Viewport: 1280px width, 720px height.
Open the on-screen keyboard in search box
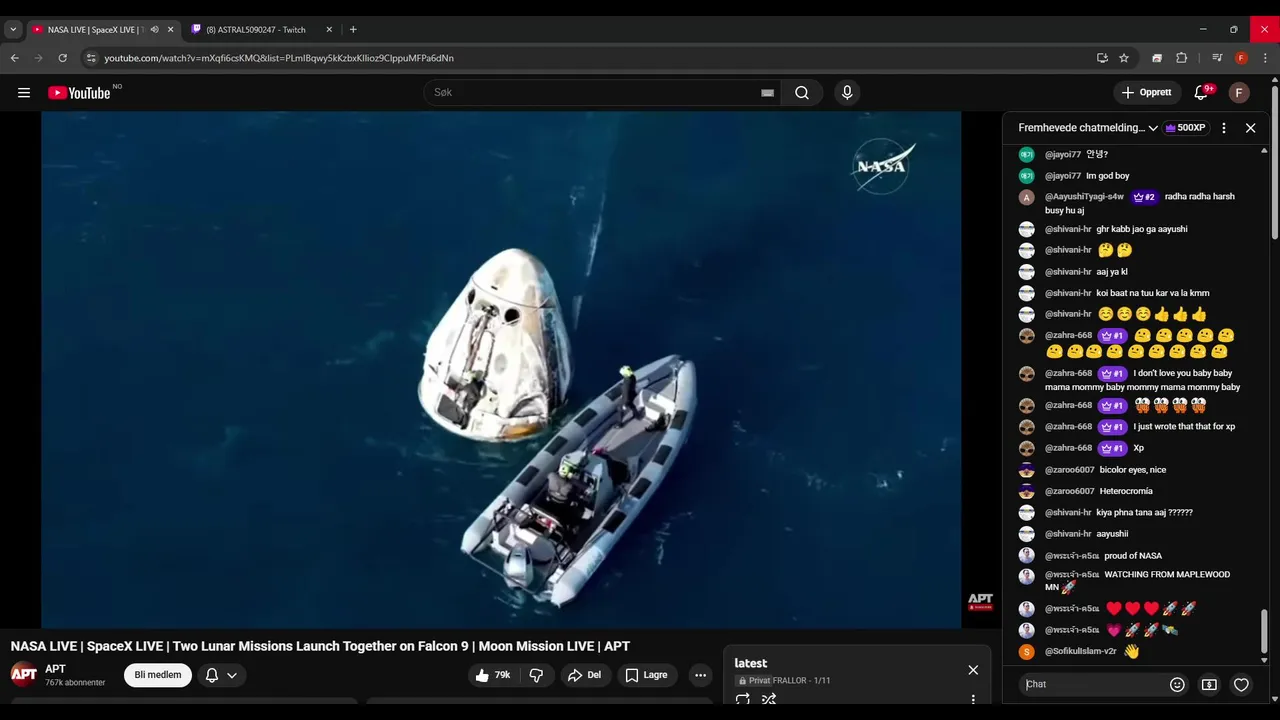click(x=767, y=93)
